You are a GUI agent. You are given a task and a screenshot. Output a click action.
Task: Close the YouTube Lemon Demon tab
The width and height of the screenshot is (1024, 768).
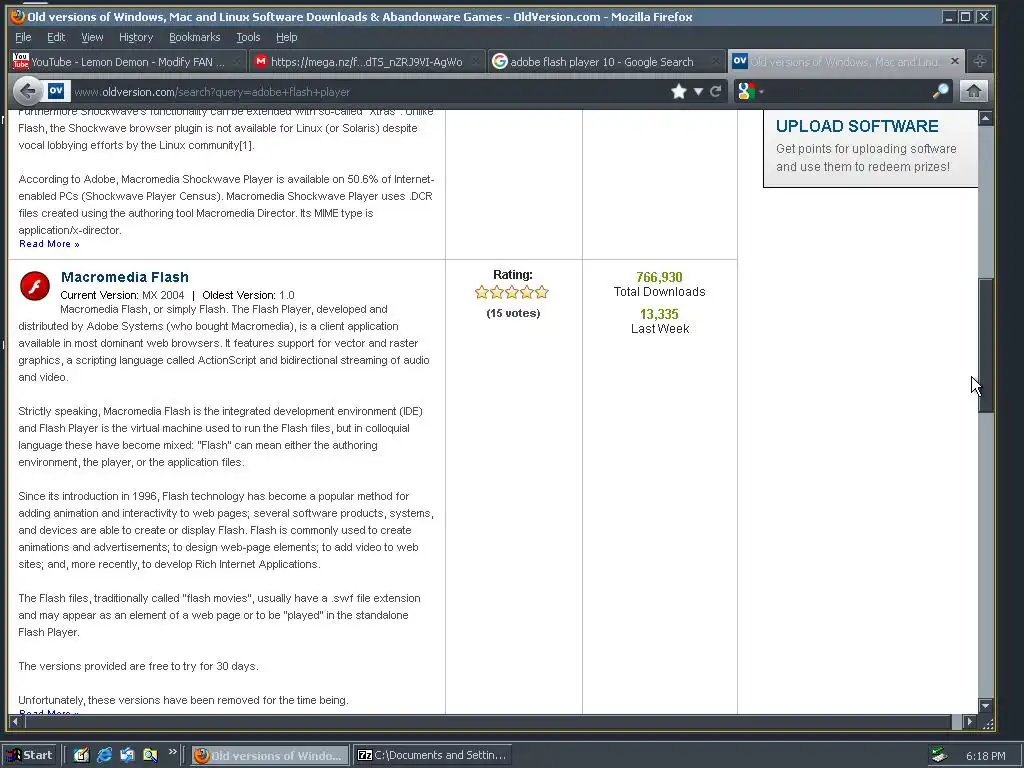tap(236, 62)
